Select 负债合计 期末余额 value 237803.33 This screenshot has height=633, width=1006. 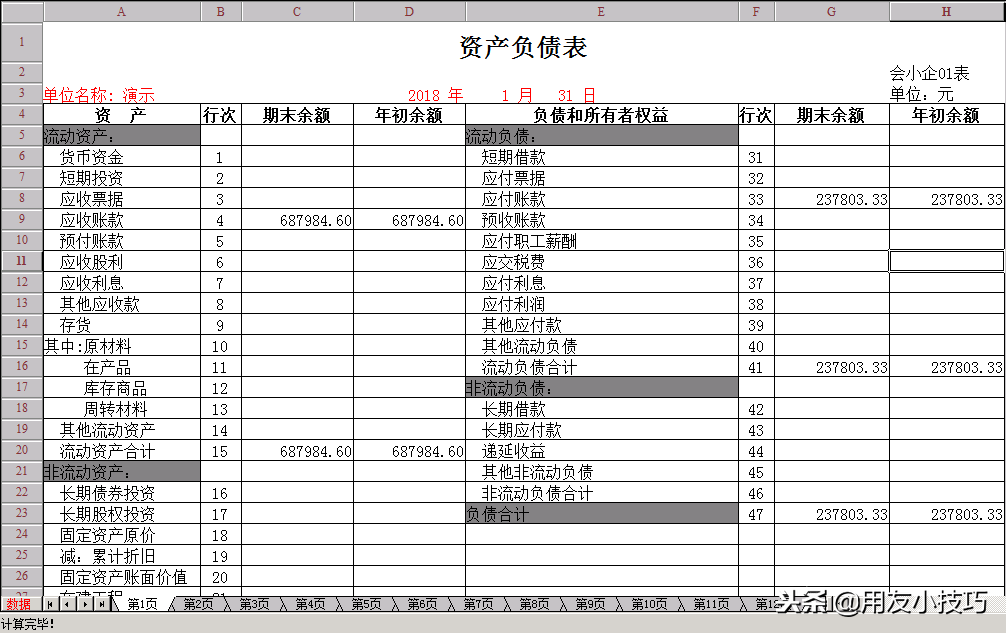[831, 514]
